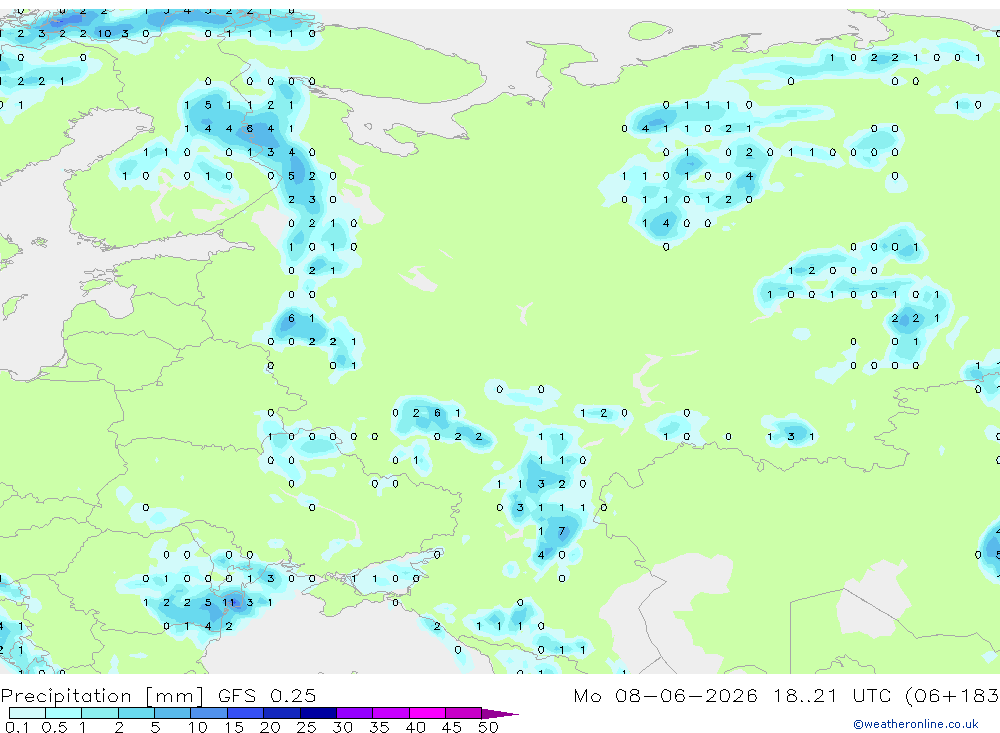Click the '11' precipitation value on the map

(228, 602)
